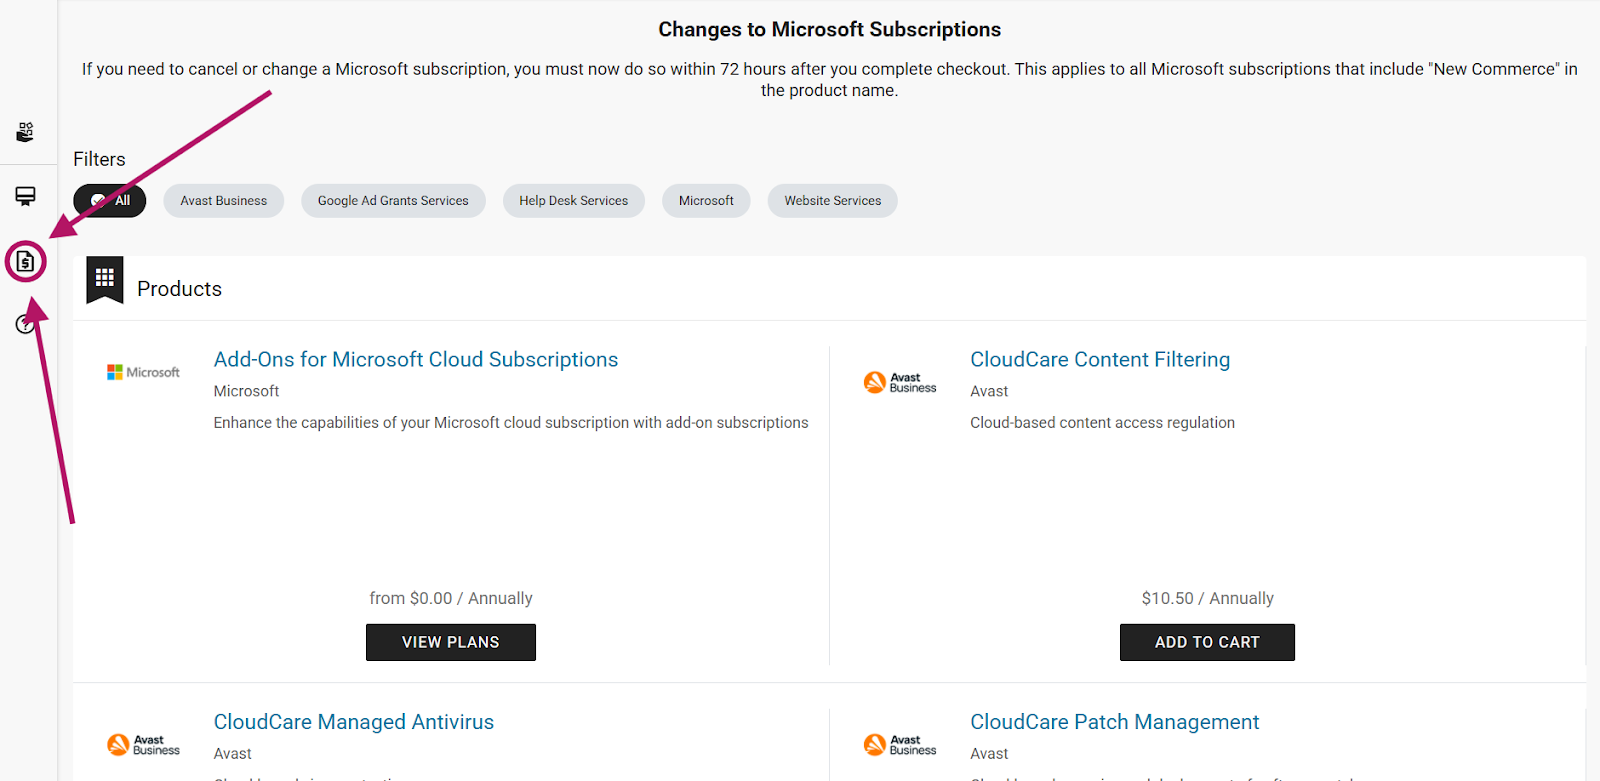This screenshot has width=1600, height=781.
Task: Click 'Avast' vendor under CloudCare Content Filtering
Action: 989,391
